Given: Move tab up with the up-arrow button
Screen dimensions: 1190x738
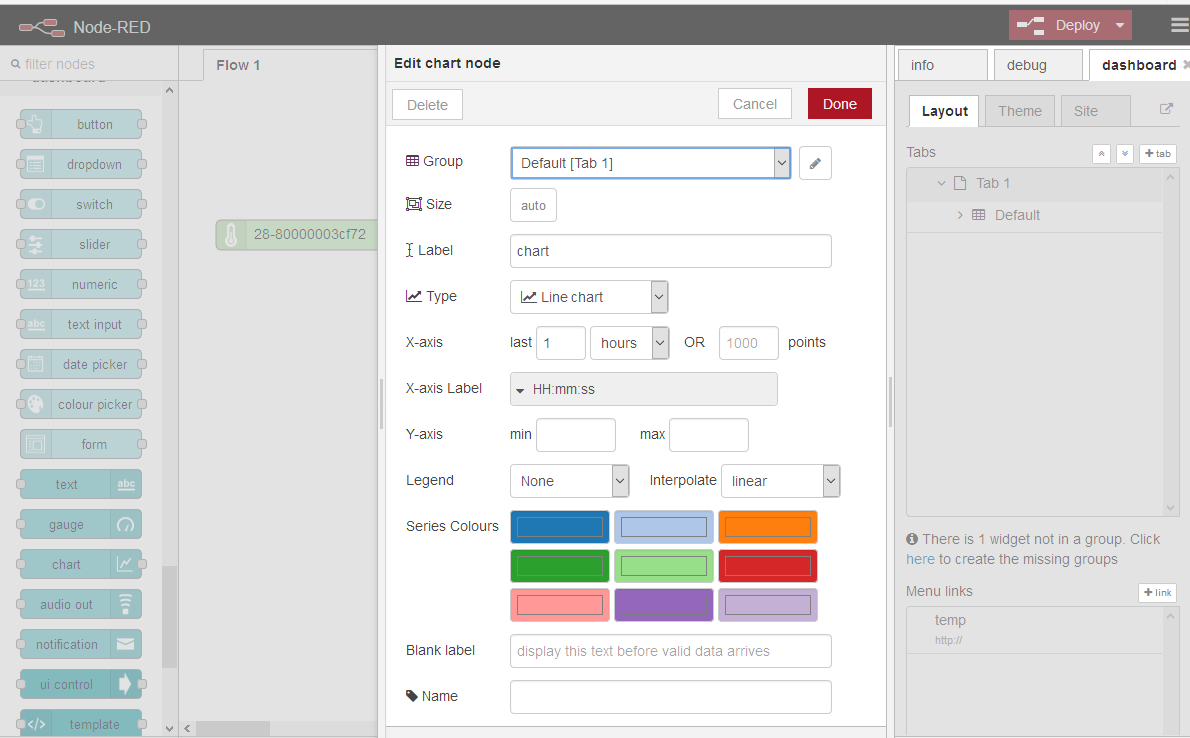Looking at the screenshot, I should tap(1101, 153).
